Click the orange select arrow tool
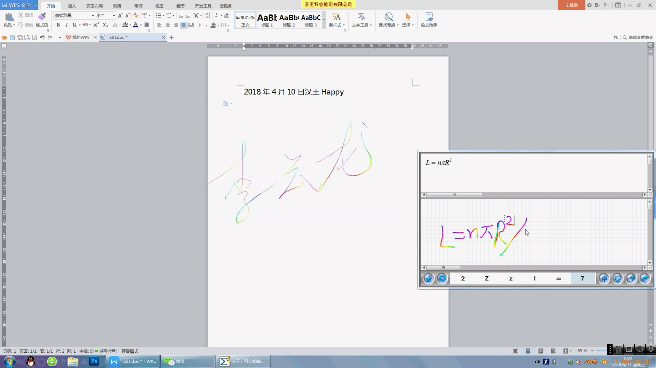Image resolution: width=656 pixels, height=368 pixels. (408, 17)
